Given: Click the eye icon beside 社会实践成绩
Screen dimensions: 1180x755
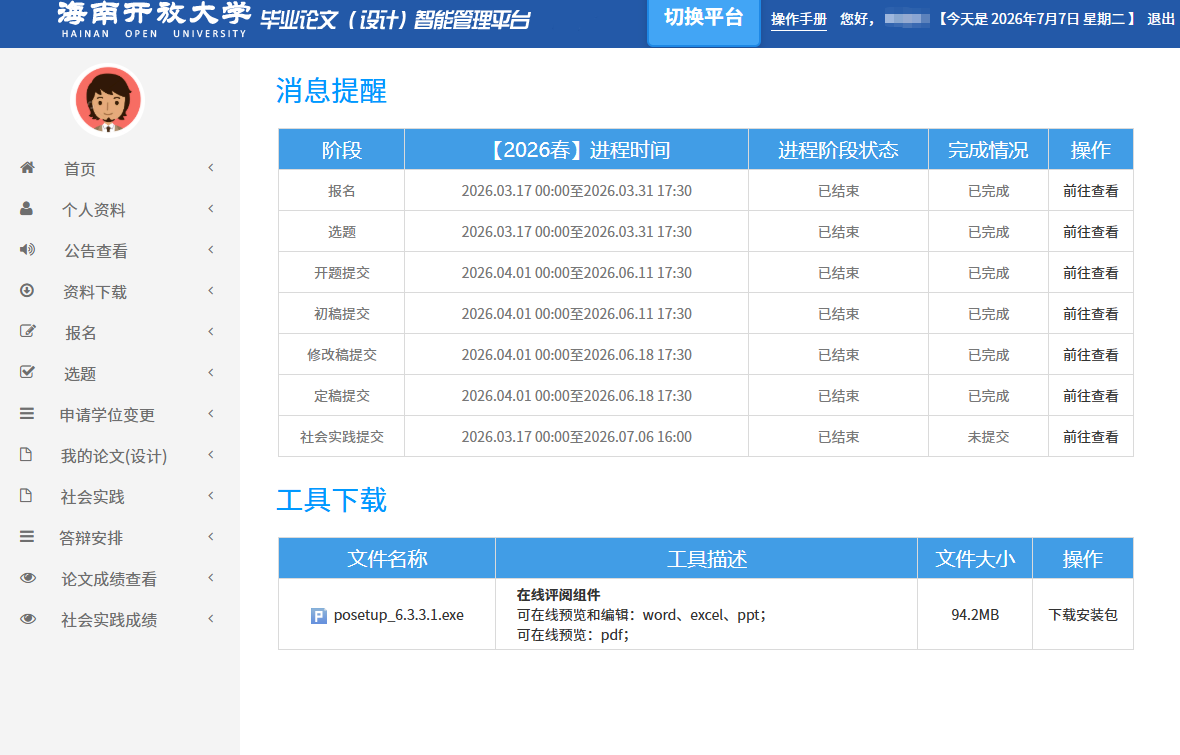Looking at the screenshot, I should pyautogui.click(x=28, y=619).
